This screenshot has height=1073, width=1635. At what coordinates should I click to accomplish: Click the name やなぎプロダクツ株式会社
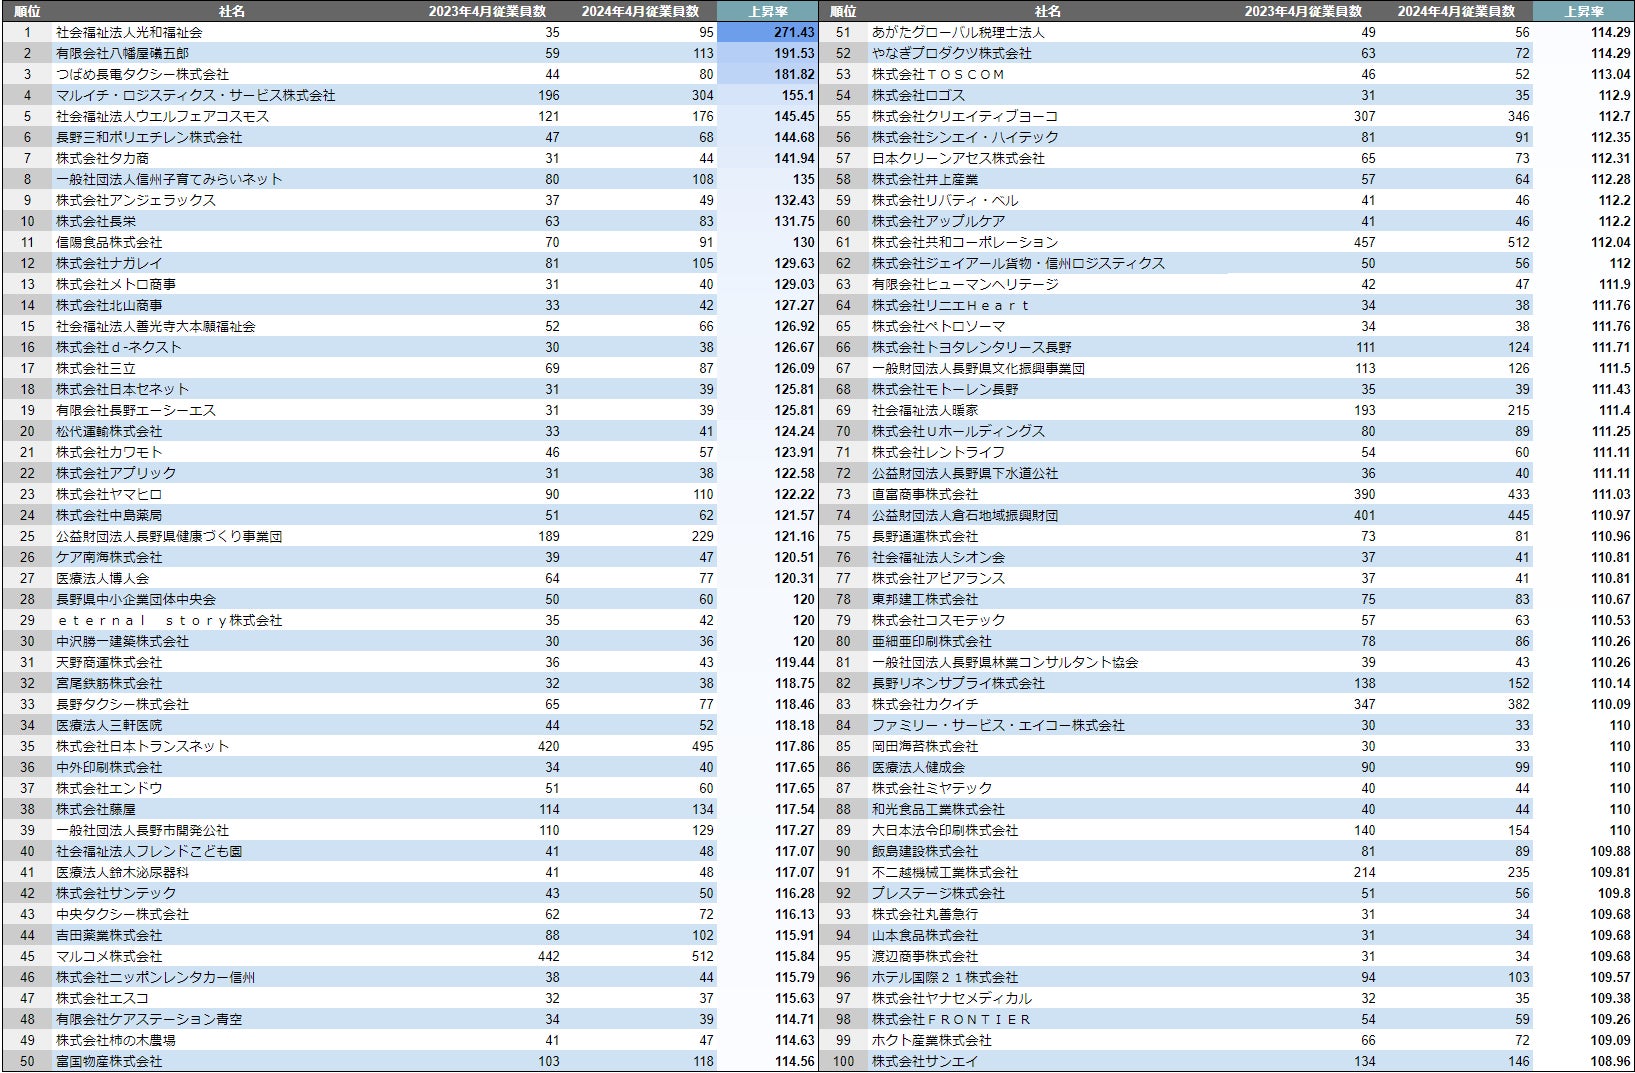(952, 53)
